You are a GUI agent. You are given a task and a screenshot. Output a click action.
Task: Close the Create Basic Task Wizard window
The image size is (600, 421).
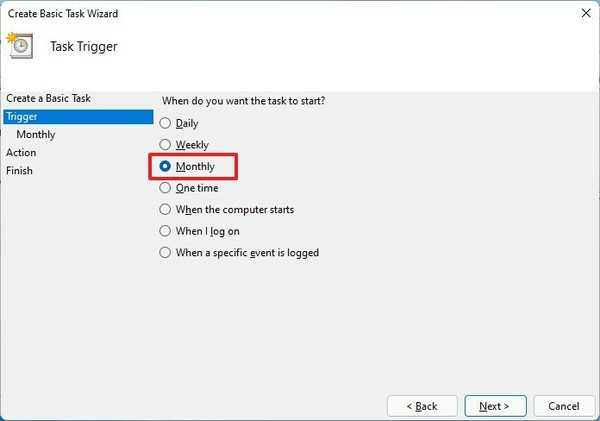coord(583,13)
